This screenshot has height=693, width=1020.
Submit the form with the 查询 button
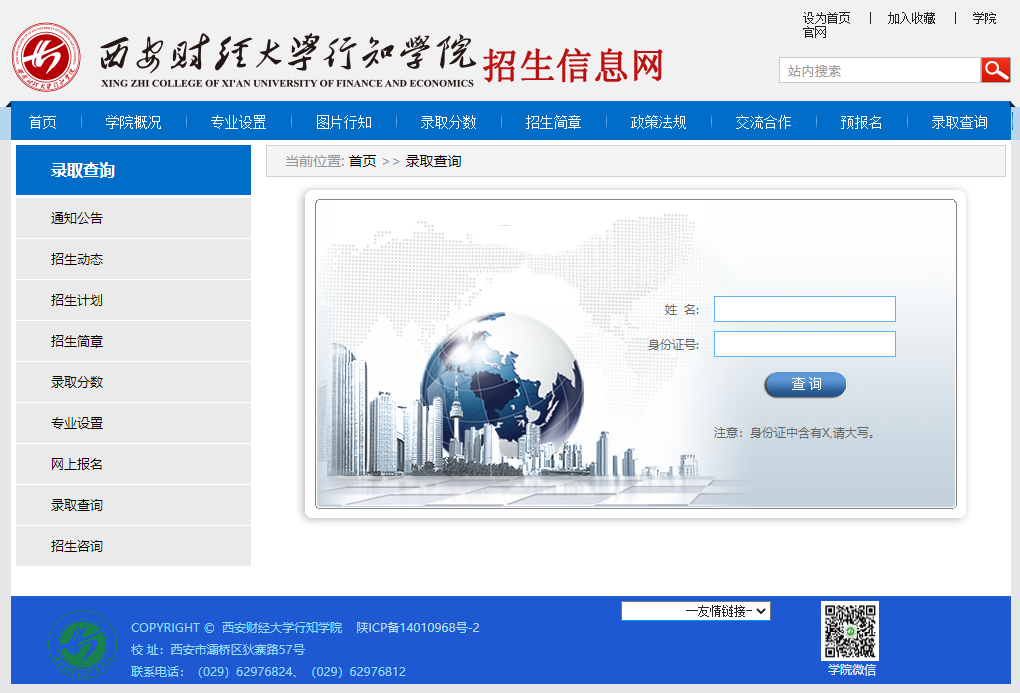tap(805, 385)
